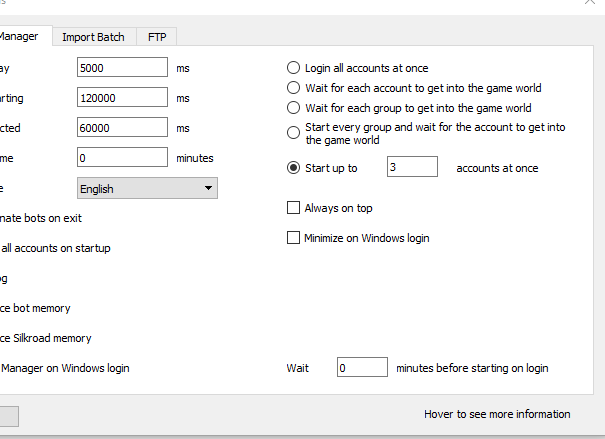Click the 'bots on exit' option label
Image resolution: width=605 pixels, height=439 pixels.
40,218
